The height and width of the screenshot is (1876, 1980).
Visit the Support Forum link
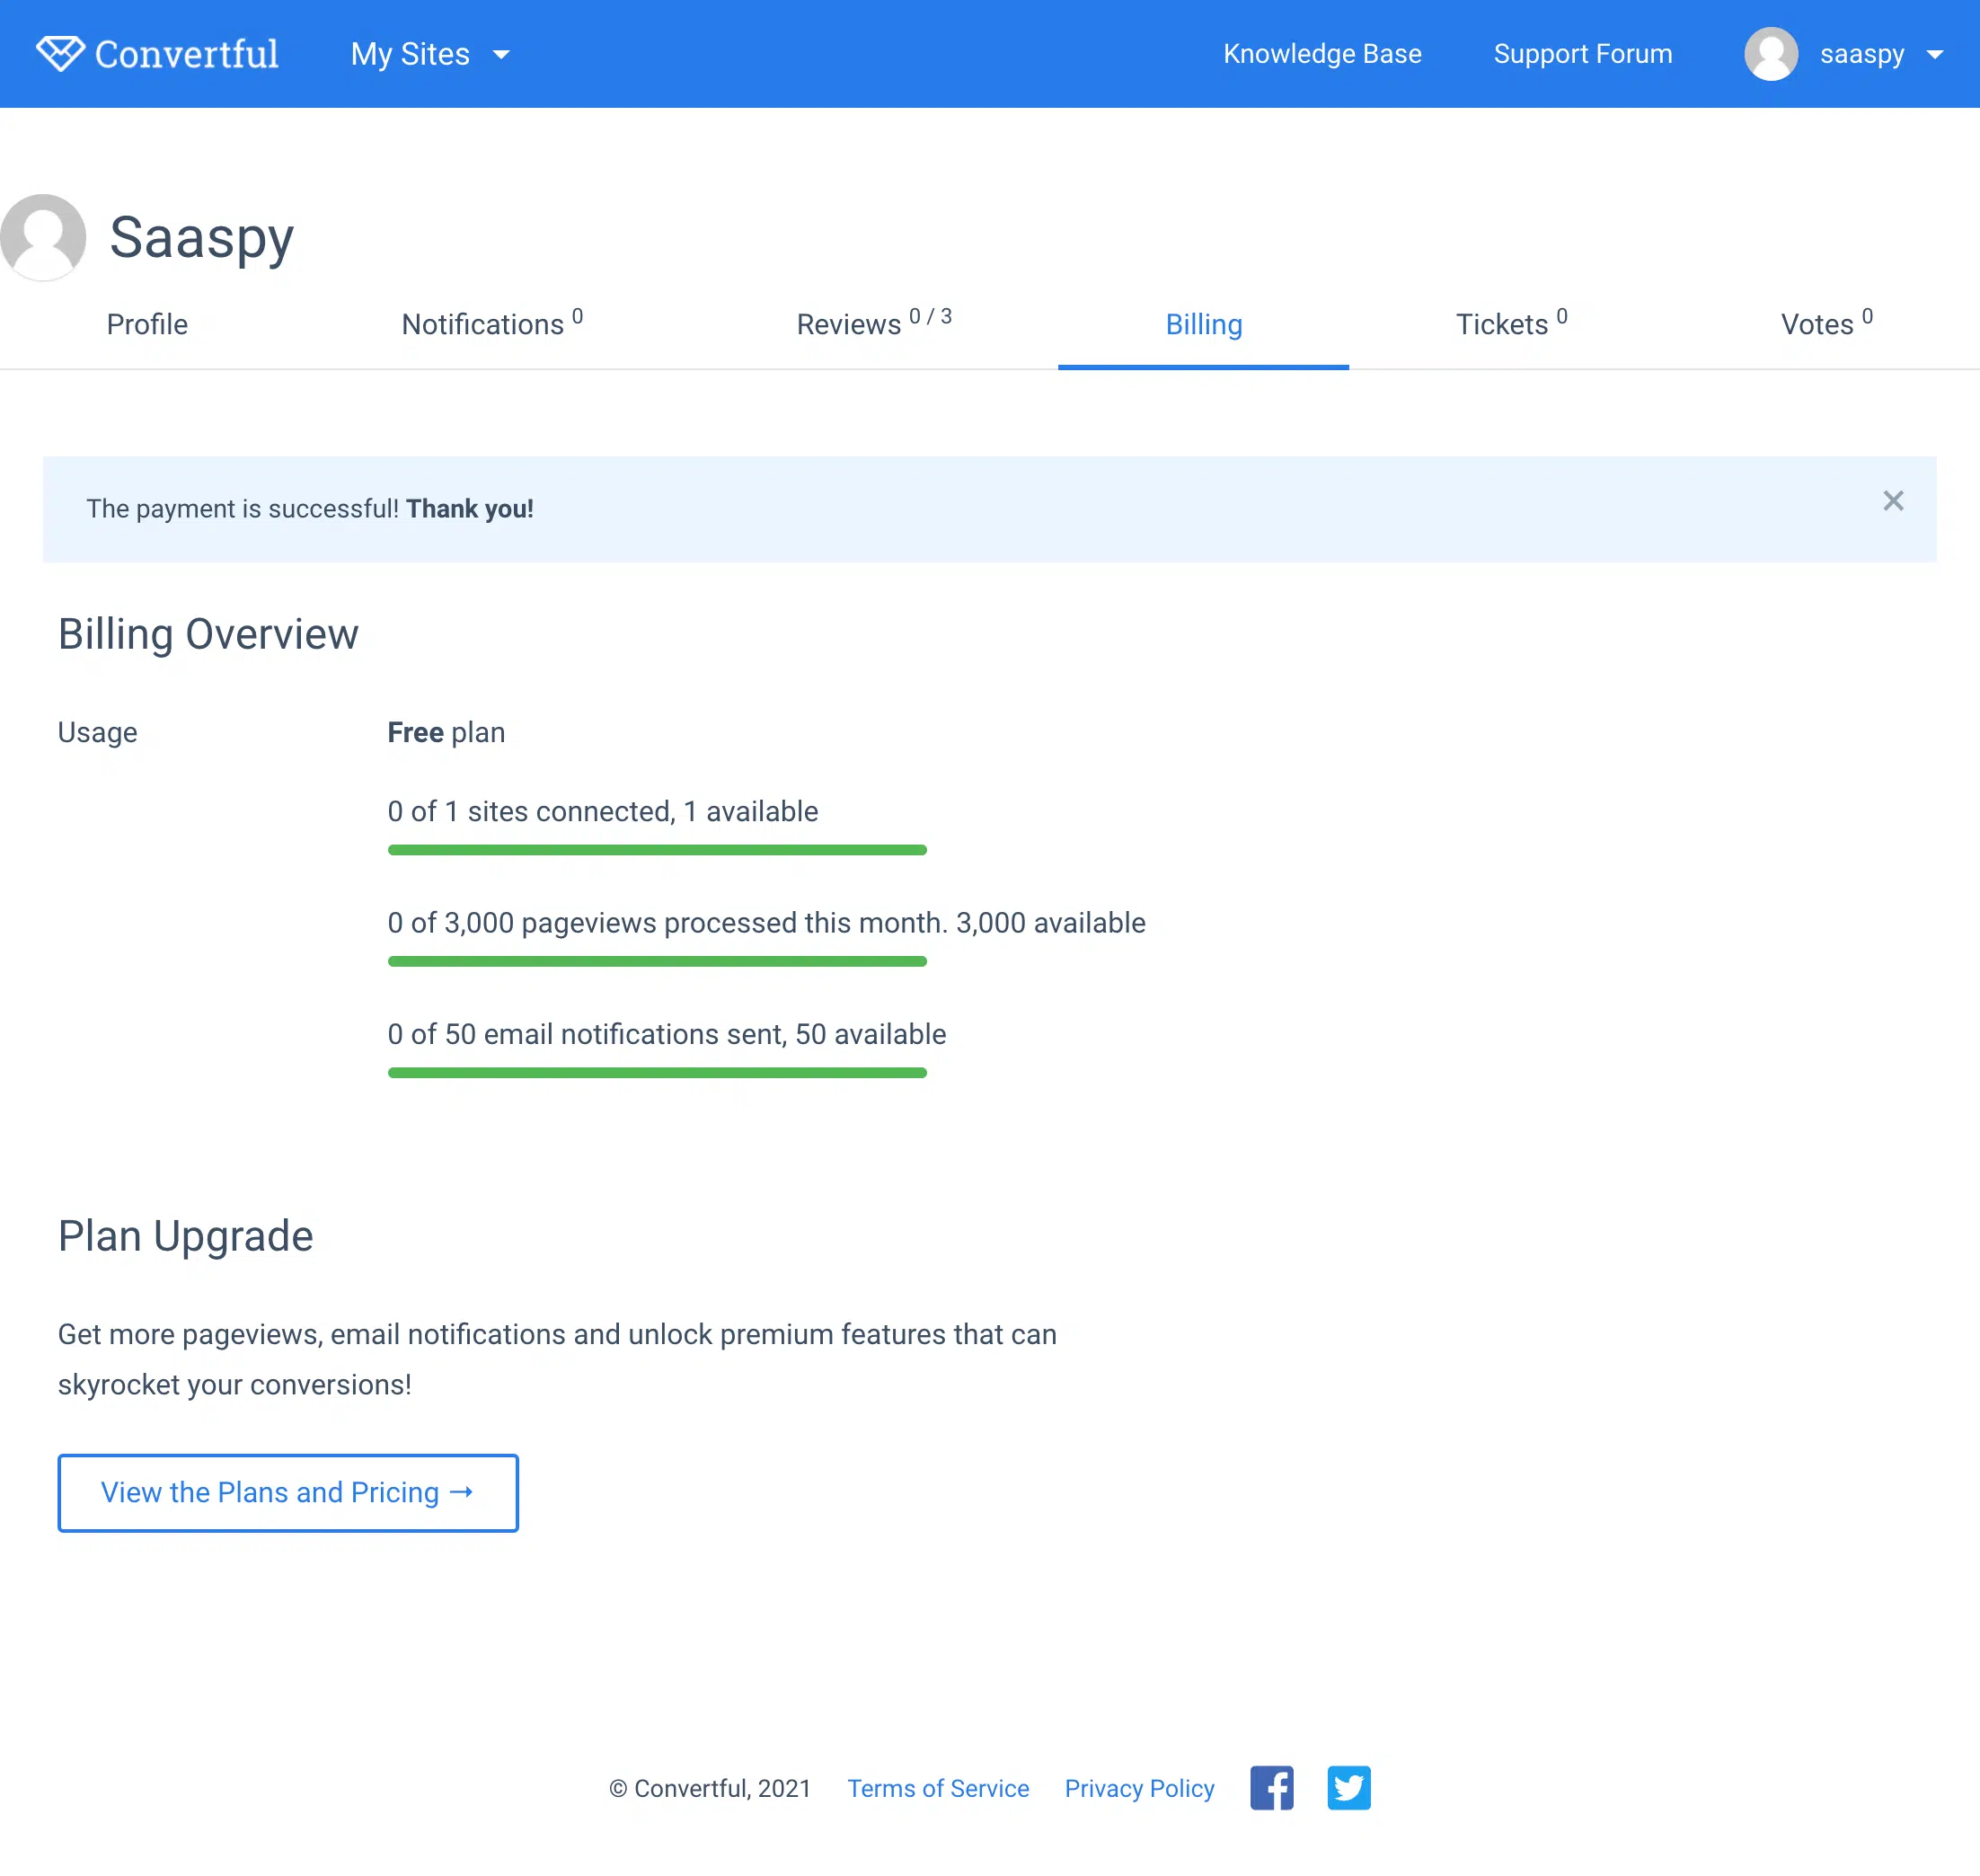coord(1583,54)
